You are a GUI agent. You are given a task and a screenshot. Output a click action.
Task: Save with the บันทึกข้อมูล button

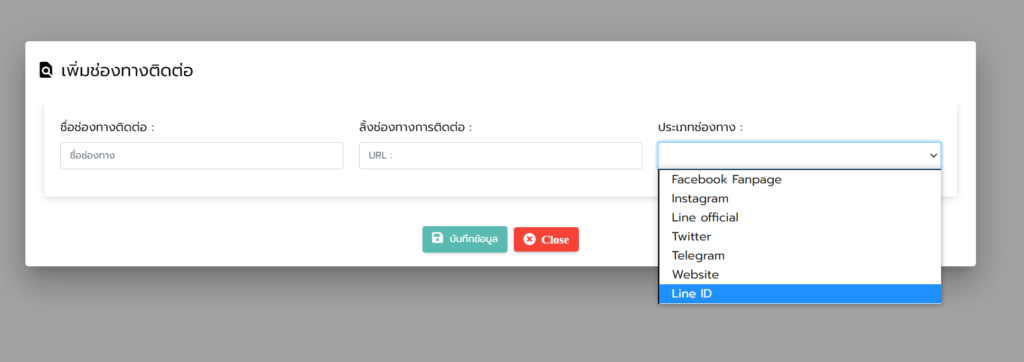[464, 239]
